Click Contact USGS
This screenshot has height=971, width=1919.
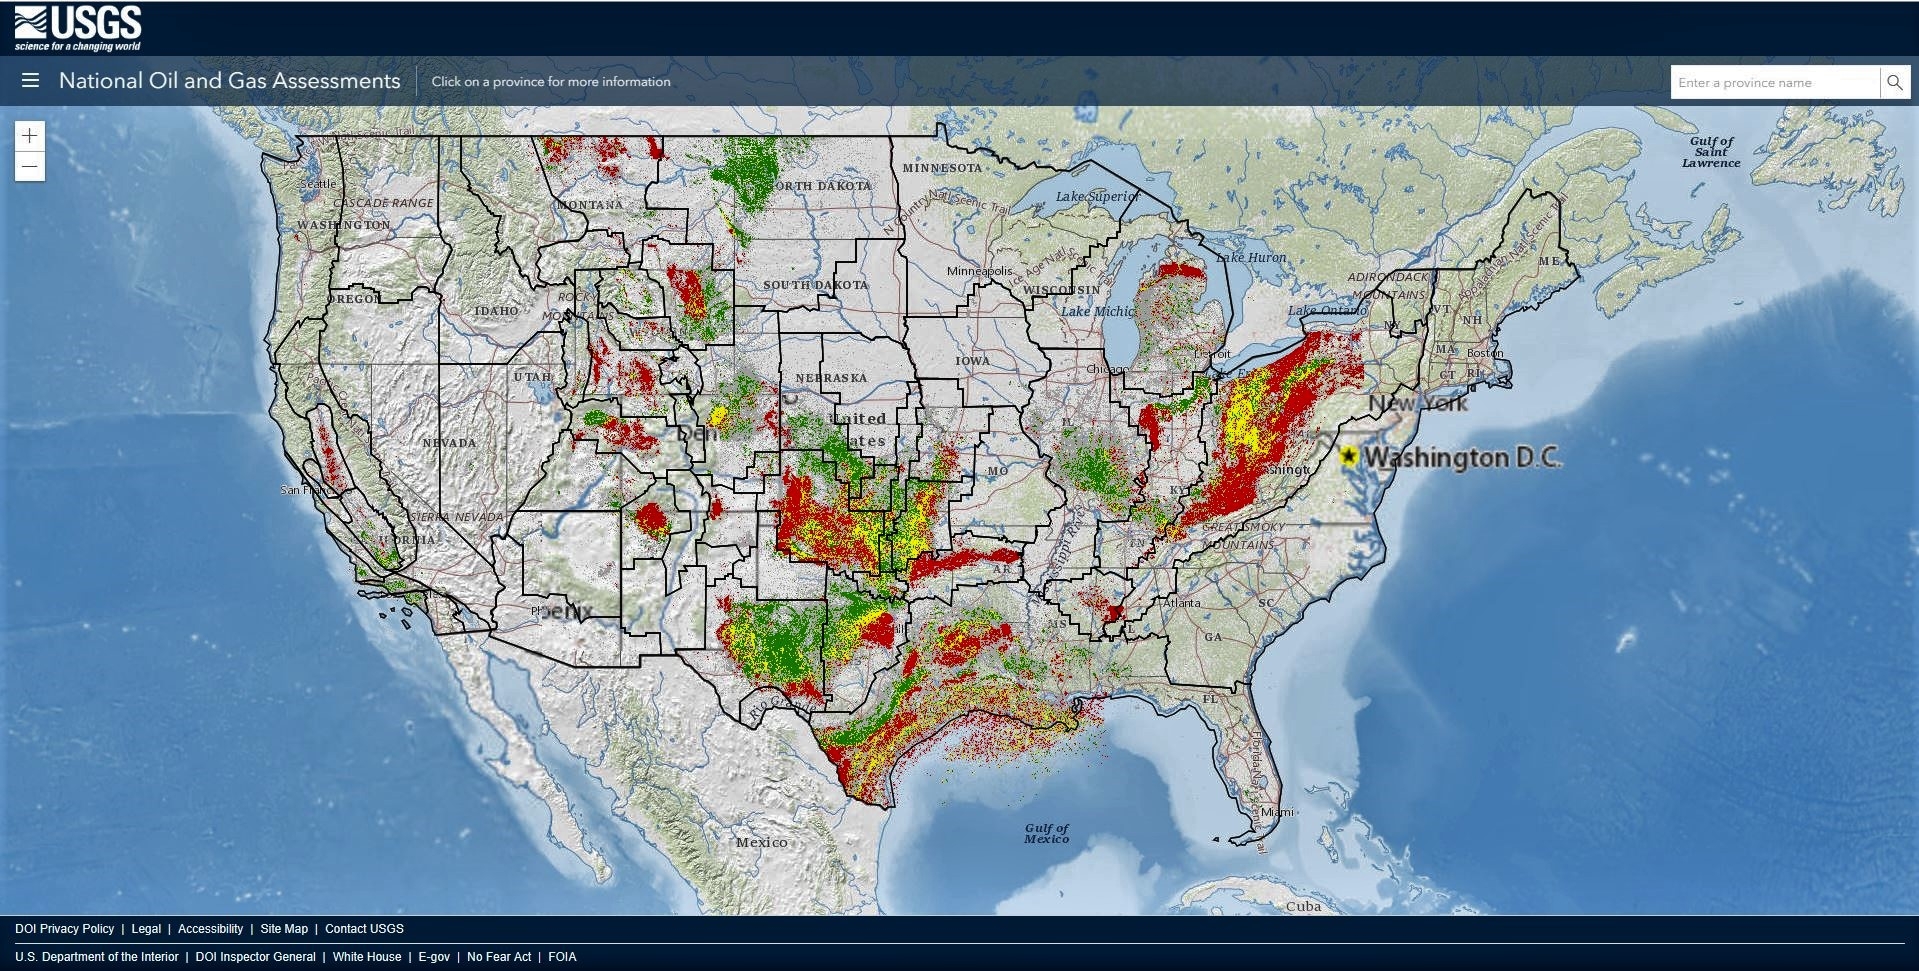point(363,929)
